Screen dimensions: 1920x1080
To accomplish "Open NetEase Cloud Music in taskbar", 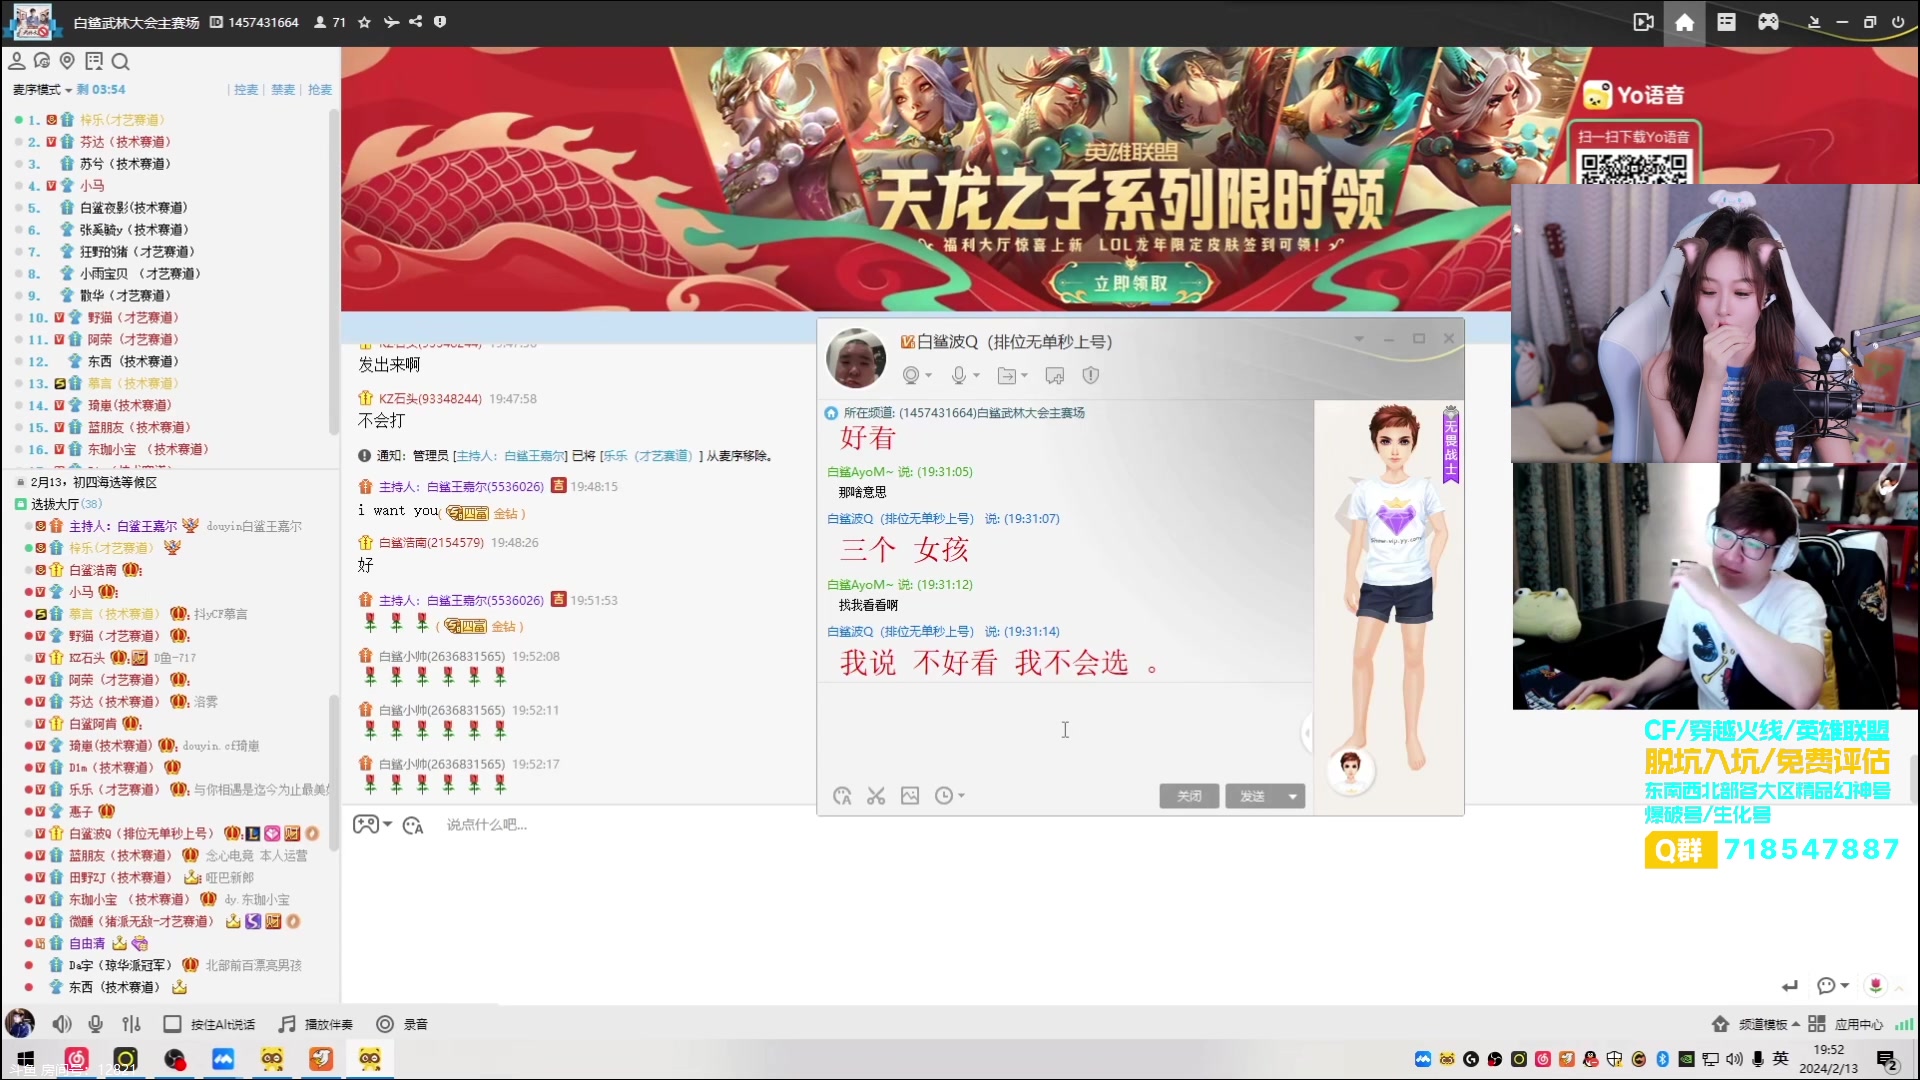I will pyautogui.click(x=77, y=1059).
